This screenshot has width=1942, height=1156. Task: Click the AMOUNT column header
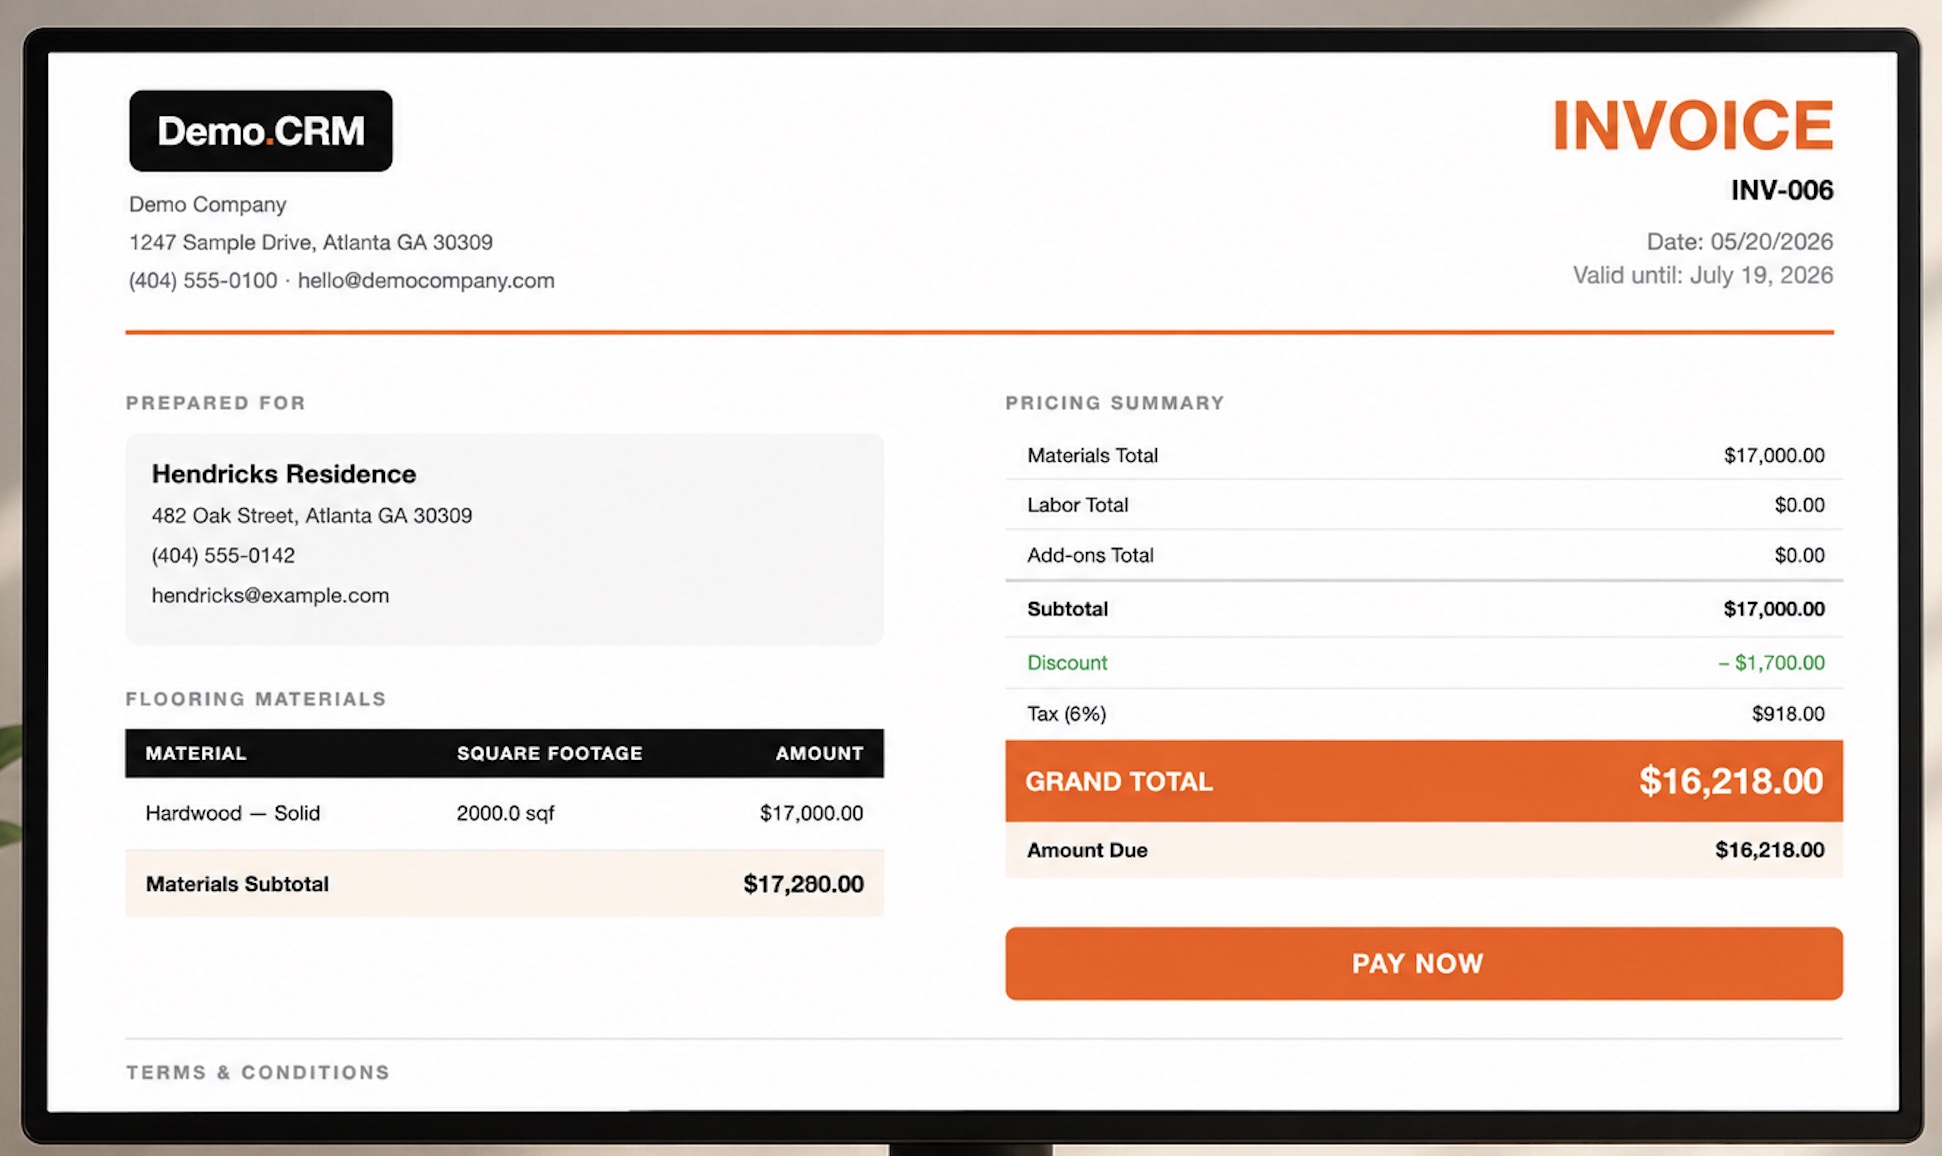[x=819, y=753]
